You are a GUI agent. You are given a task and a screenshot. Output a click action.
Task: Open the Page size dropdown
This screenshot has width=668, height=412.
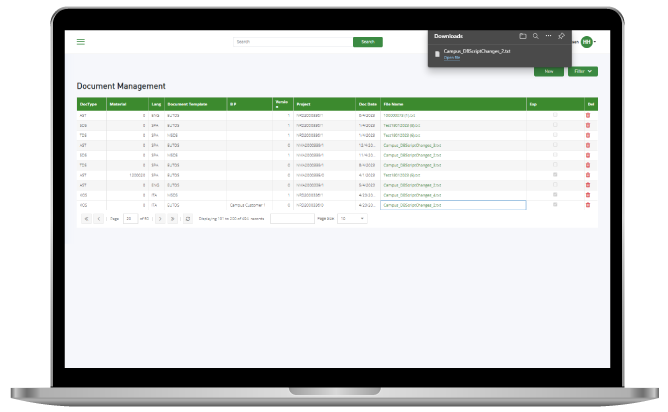click(357, 218)
